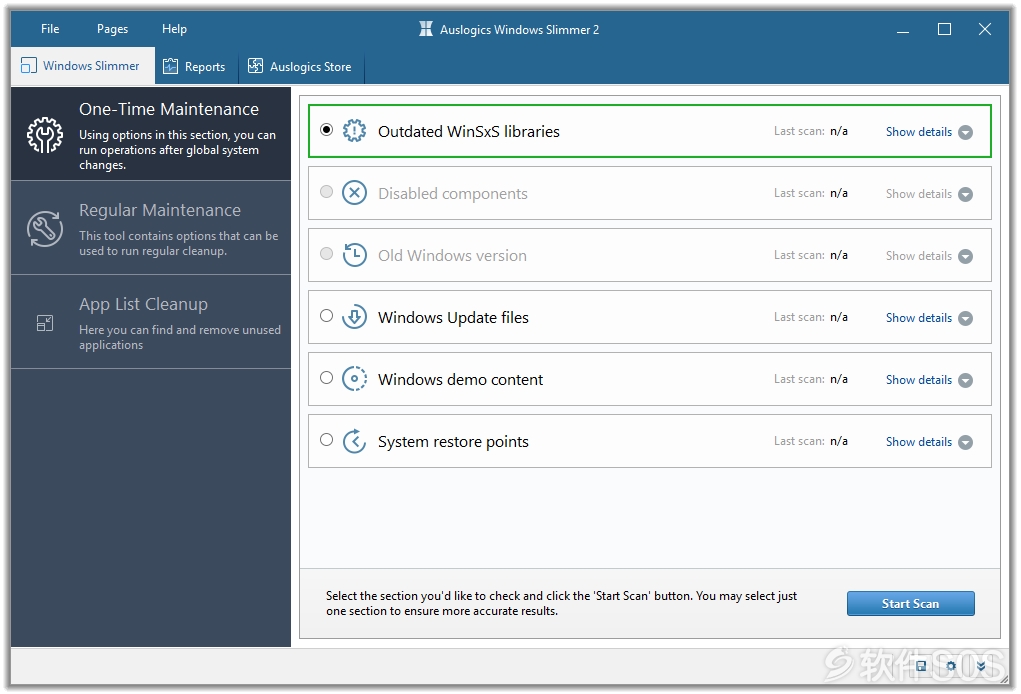Click the 'Windows demo content' label

460,379
